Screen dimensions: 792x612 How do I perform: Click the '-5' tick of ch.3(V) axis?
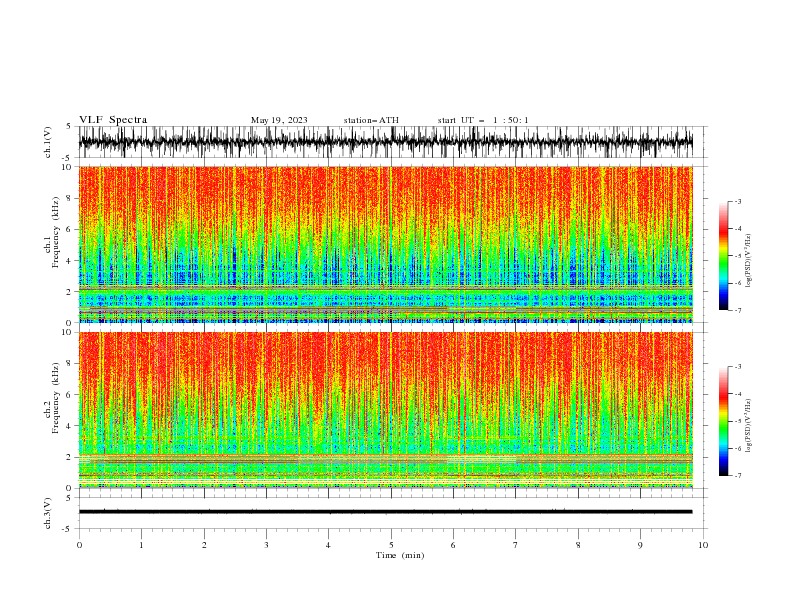click(x=68, y=529)
